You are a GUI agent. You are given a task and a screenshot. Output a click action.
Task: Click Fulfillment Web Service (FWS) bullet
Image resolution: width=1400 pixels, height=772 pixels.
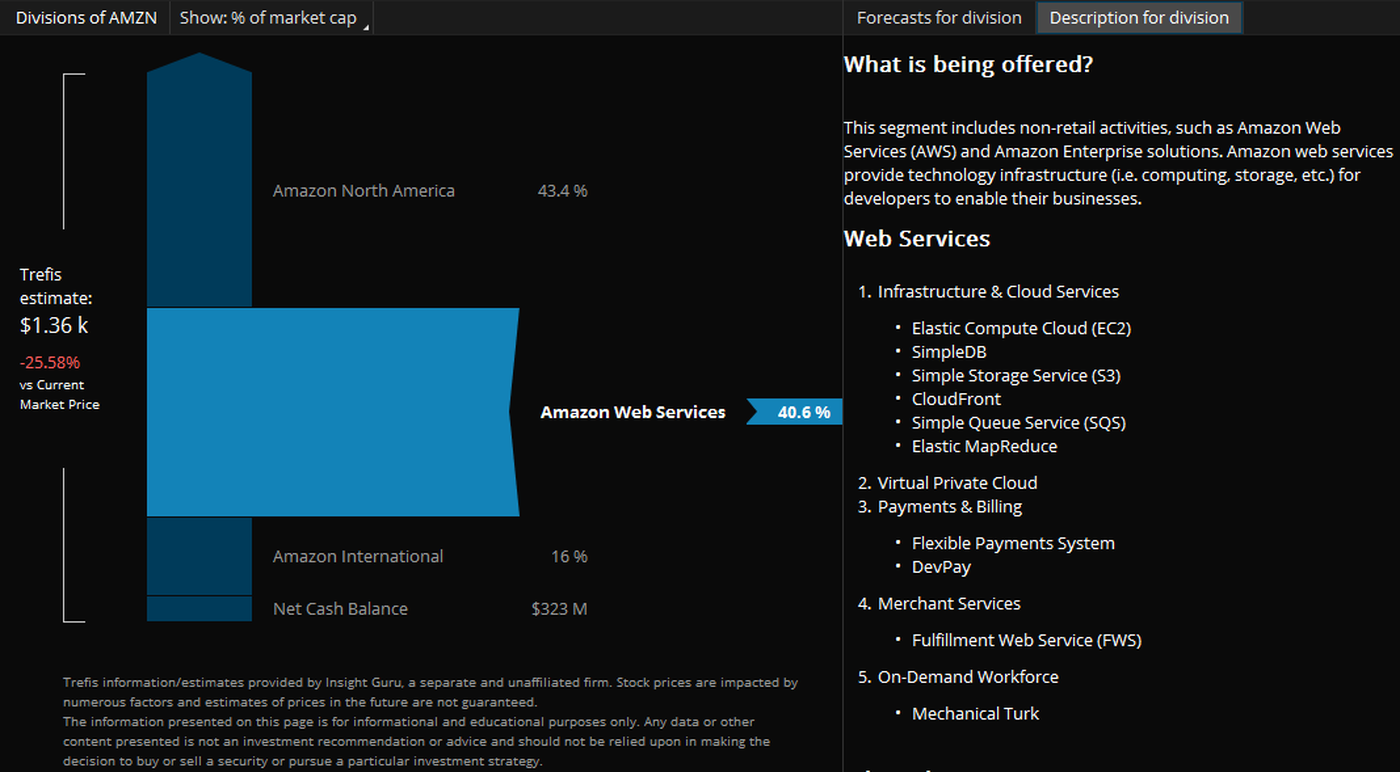1026,640
